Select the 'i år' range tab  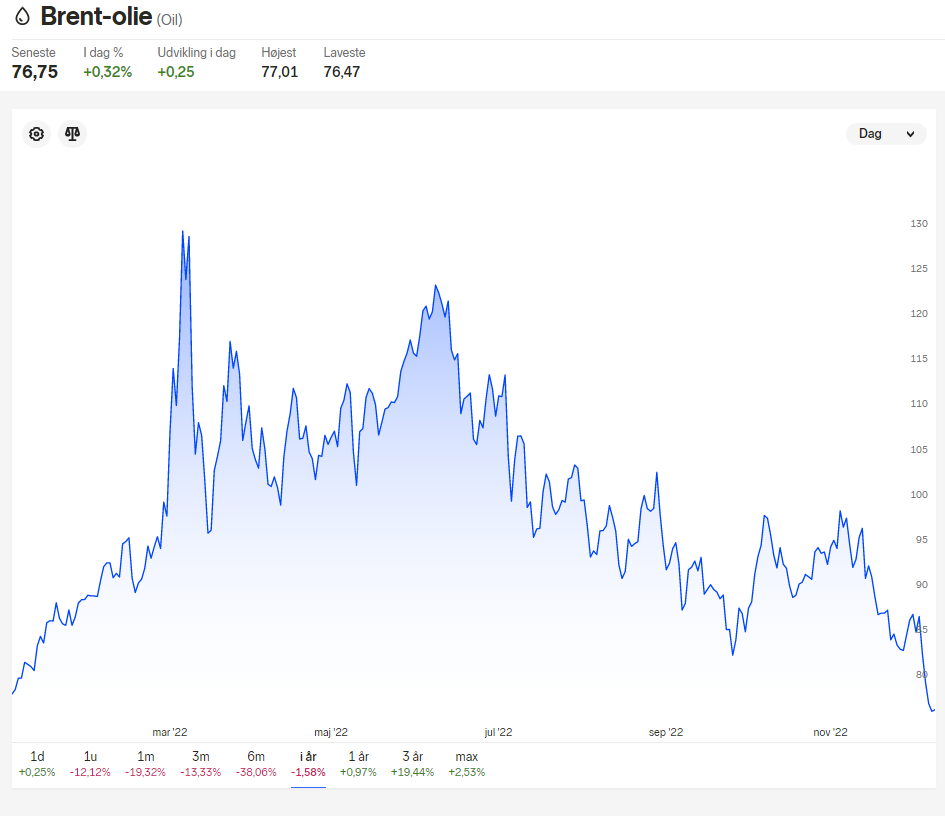pos(308,764)
